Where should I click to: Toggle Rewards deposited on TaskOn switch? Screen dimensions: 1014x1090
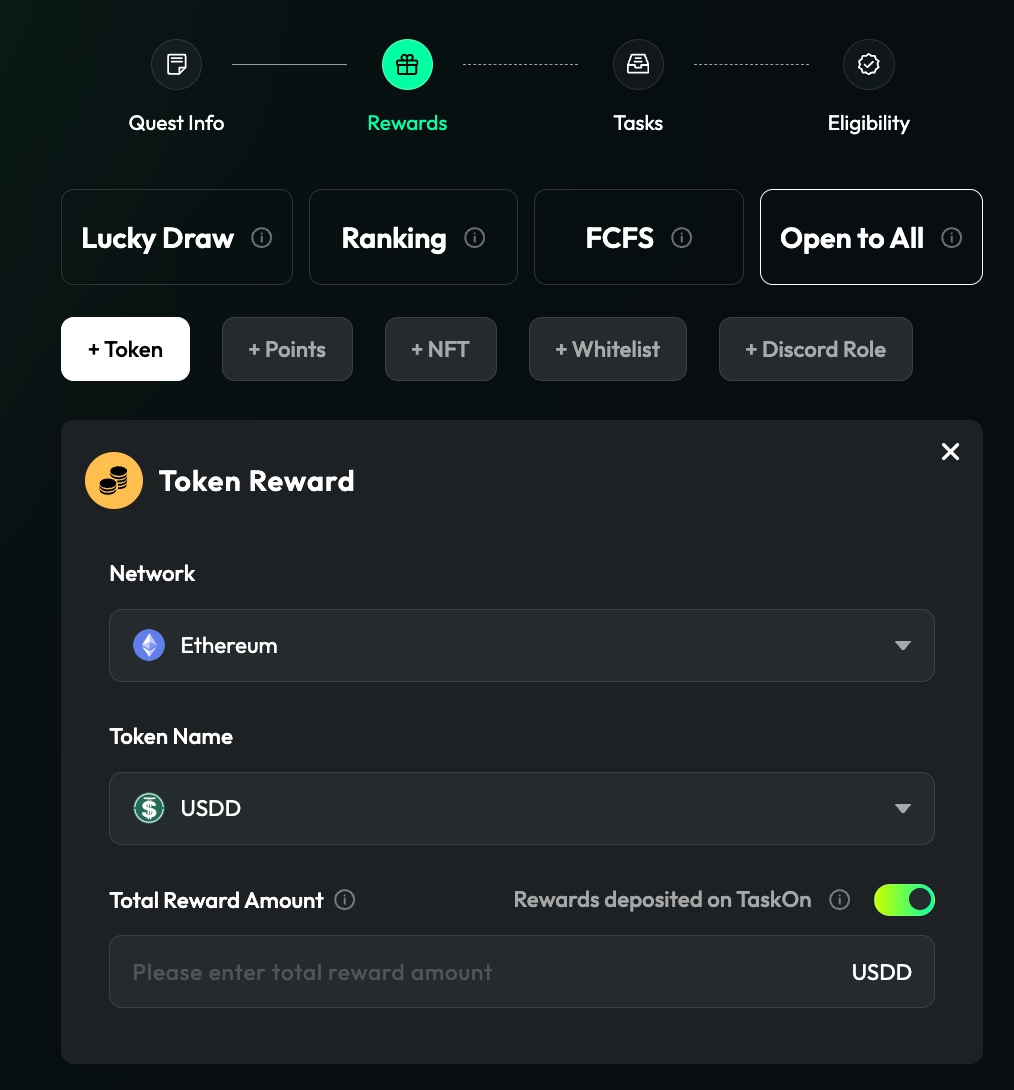(x=904, y=900)
